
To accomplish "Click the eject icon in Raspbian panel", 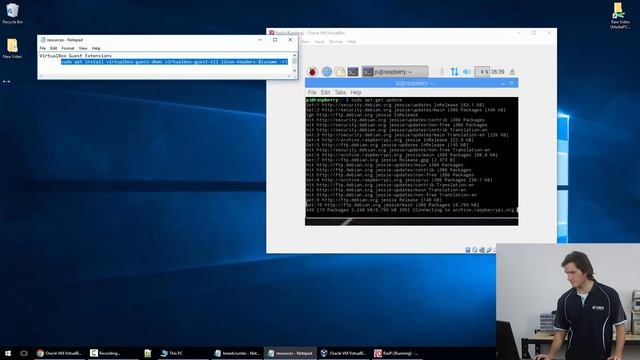I will coord(512,72).
